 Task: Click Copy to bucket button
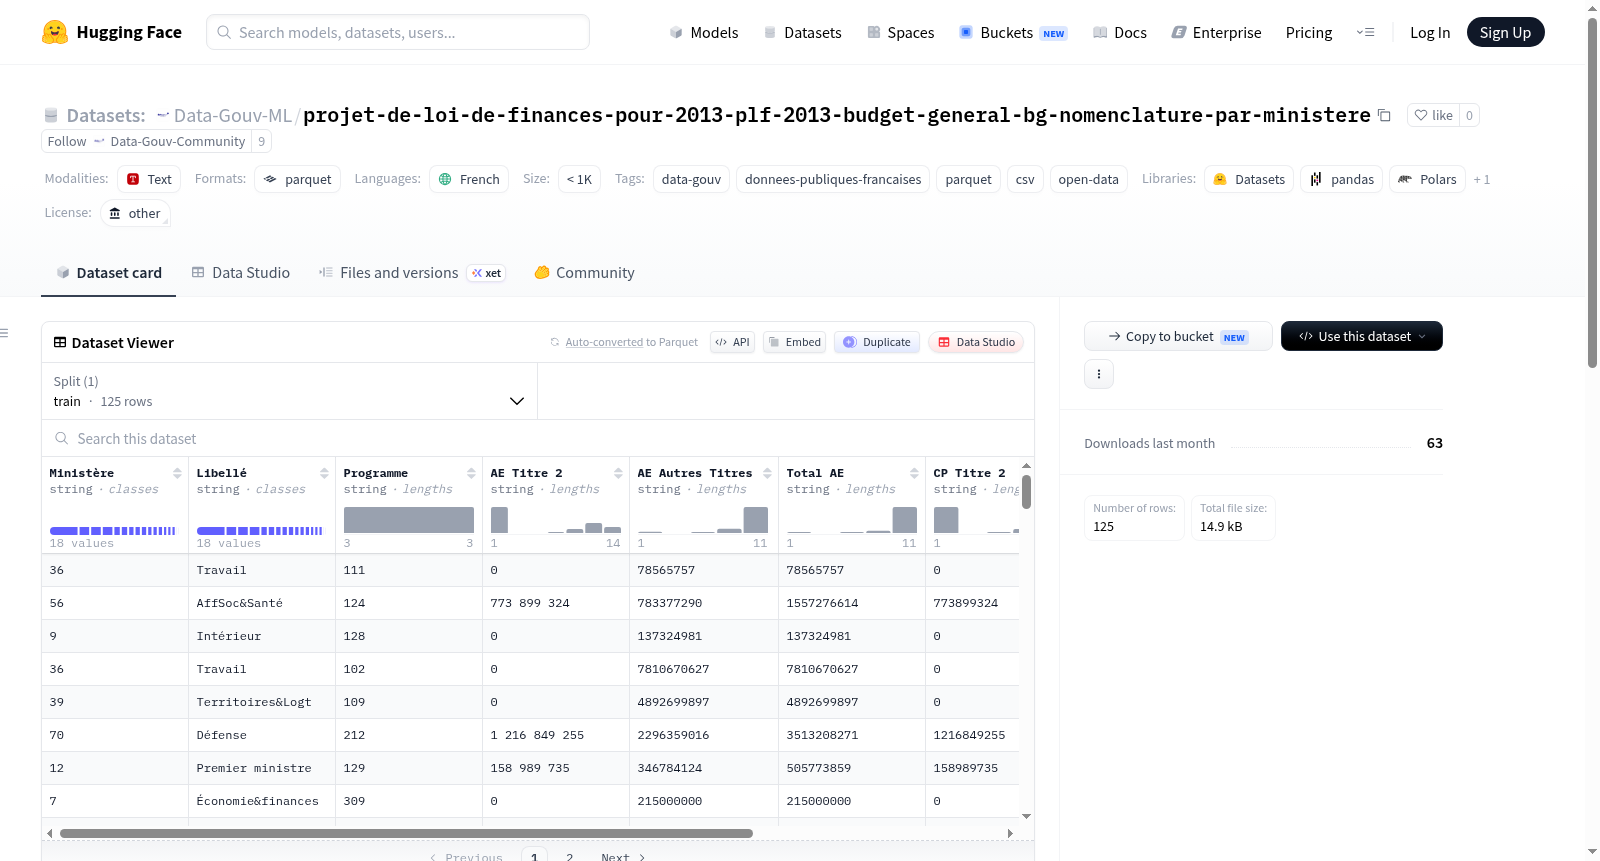pos(1178,336)
